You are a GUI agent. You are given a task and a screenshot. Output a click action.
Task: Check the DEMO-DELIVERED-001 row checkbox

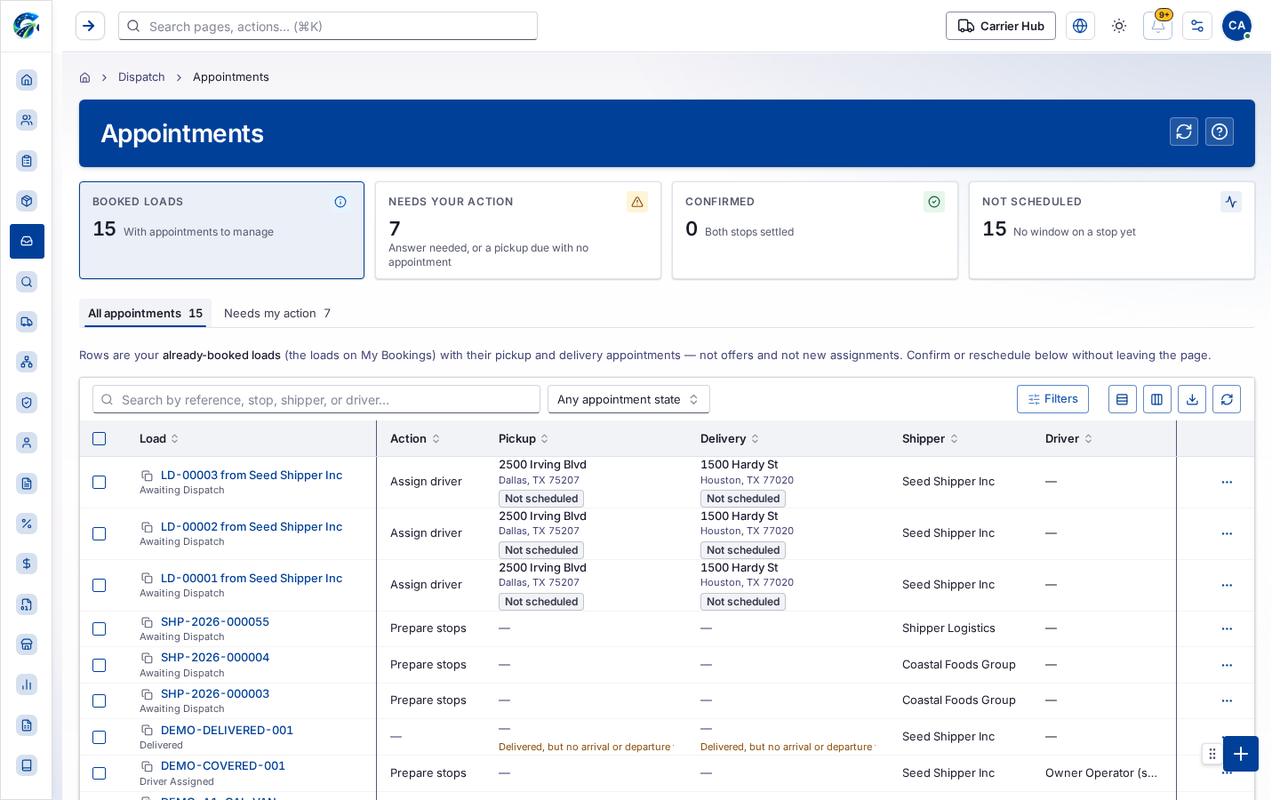coord(99,737)
